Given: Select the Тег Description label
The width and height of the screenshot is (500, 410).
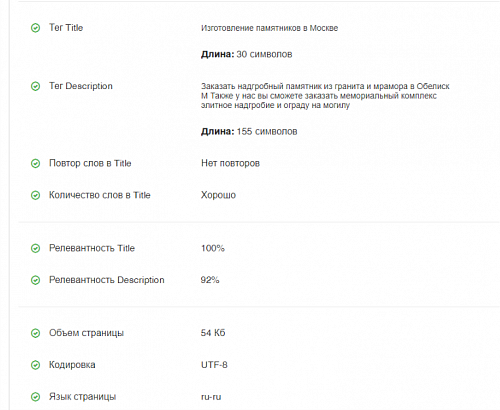Looking at the screenshot, I should (81, 86).
